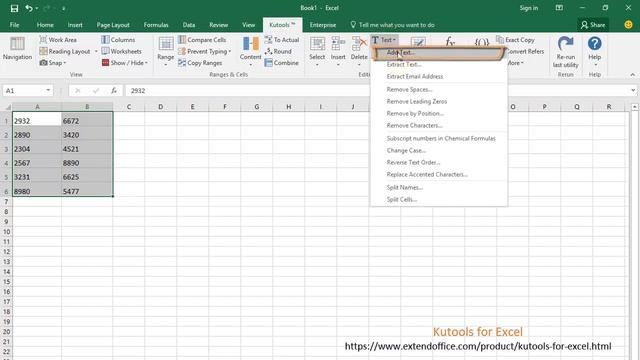Choose Subscript numbers in Chemical Formulas
The width and height of the screenshot is (640, 360).
pos(439,138)
